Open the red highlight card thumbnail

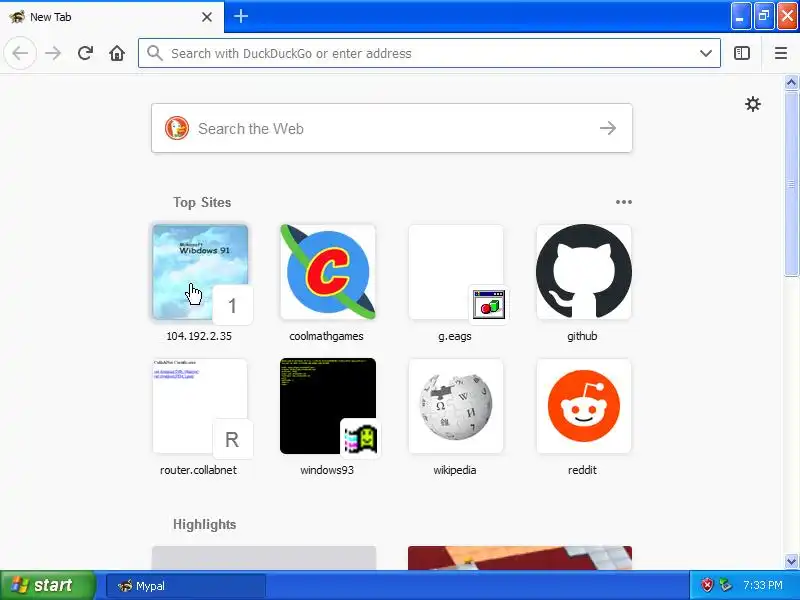(520, 558)
